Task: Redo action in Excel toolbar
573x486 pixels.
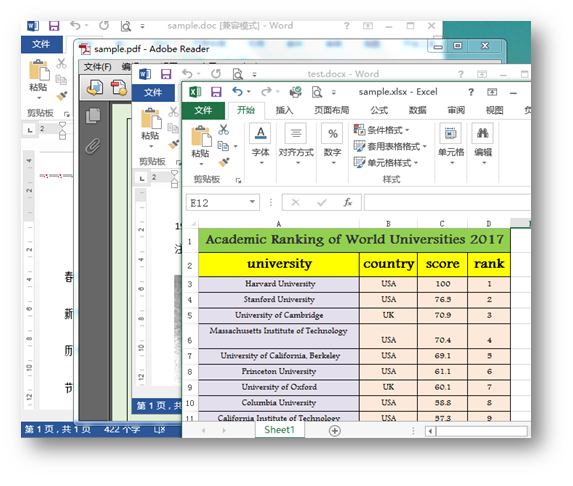Action: click(x=266, y=91)
